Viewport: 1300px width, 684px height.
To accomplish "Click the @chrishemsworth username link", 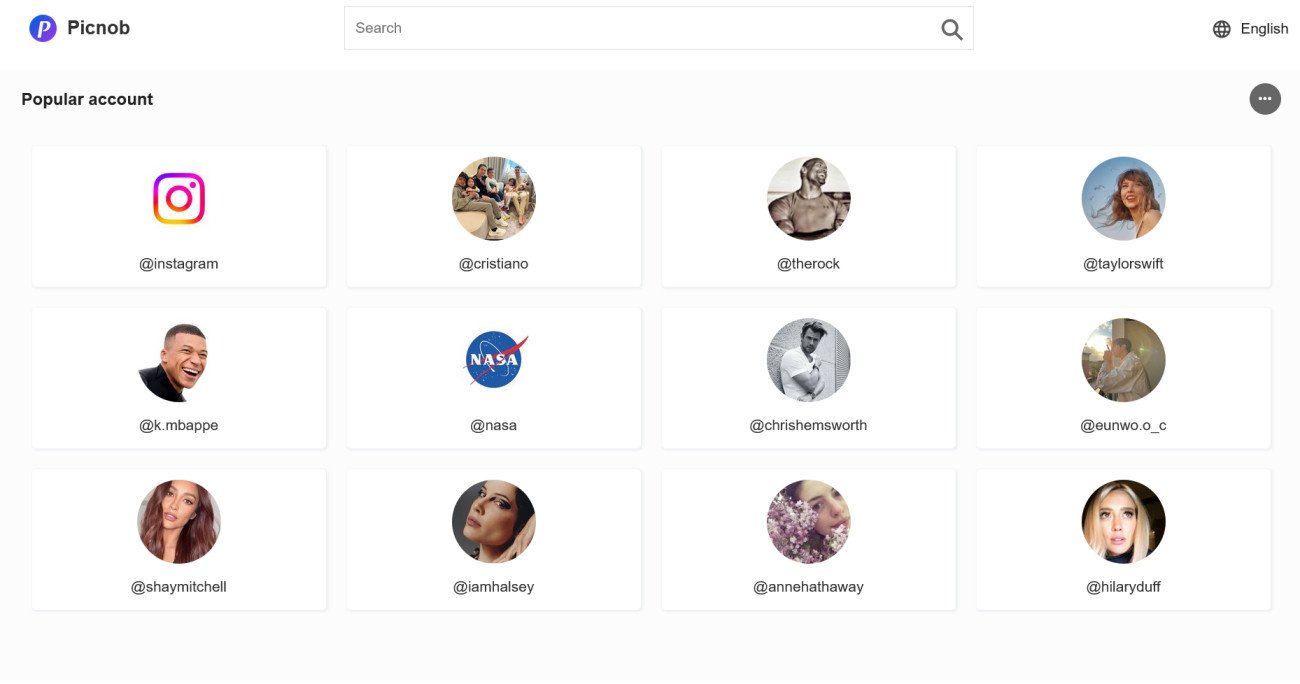I will point(808,425).
